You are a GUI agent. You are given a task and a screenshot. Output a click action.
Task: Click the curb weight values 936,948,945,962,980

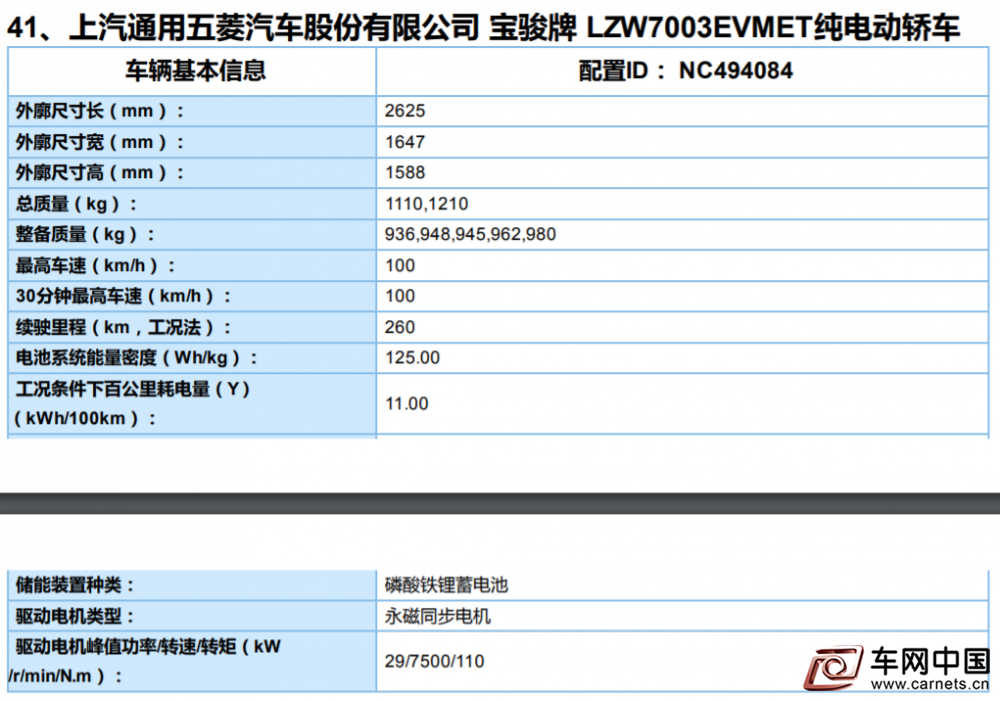(470, 235)
